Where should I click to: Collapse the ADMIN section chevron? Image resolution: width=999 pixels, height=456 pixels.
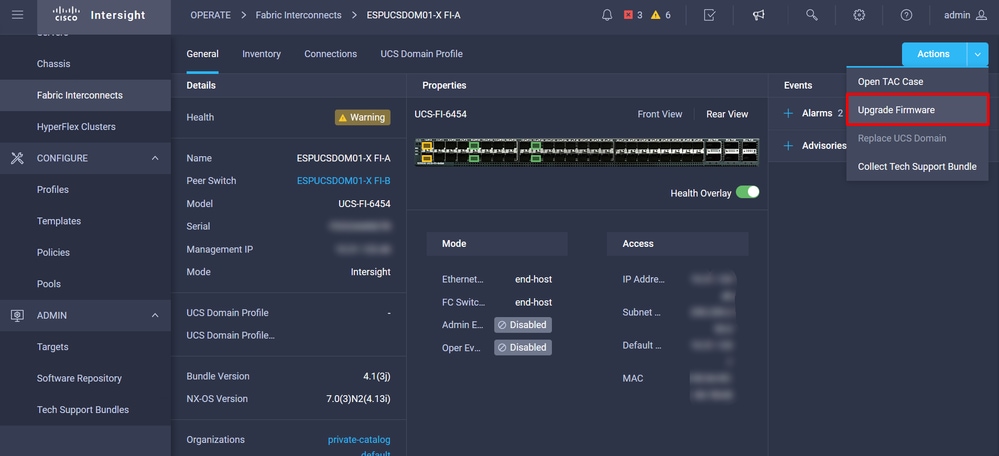point(155,315)
